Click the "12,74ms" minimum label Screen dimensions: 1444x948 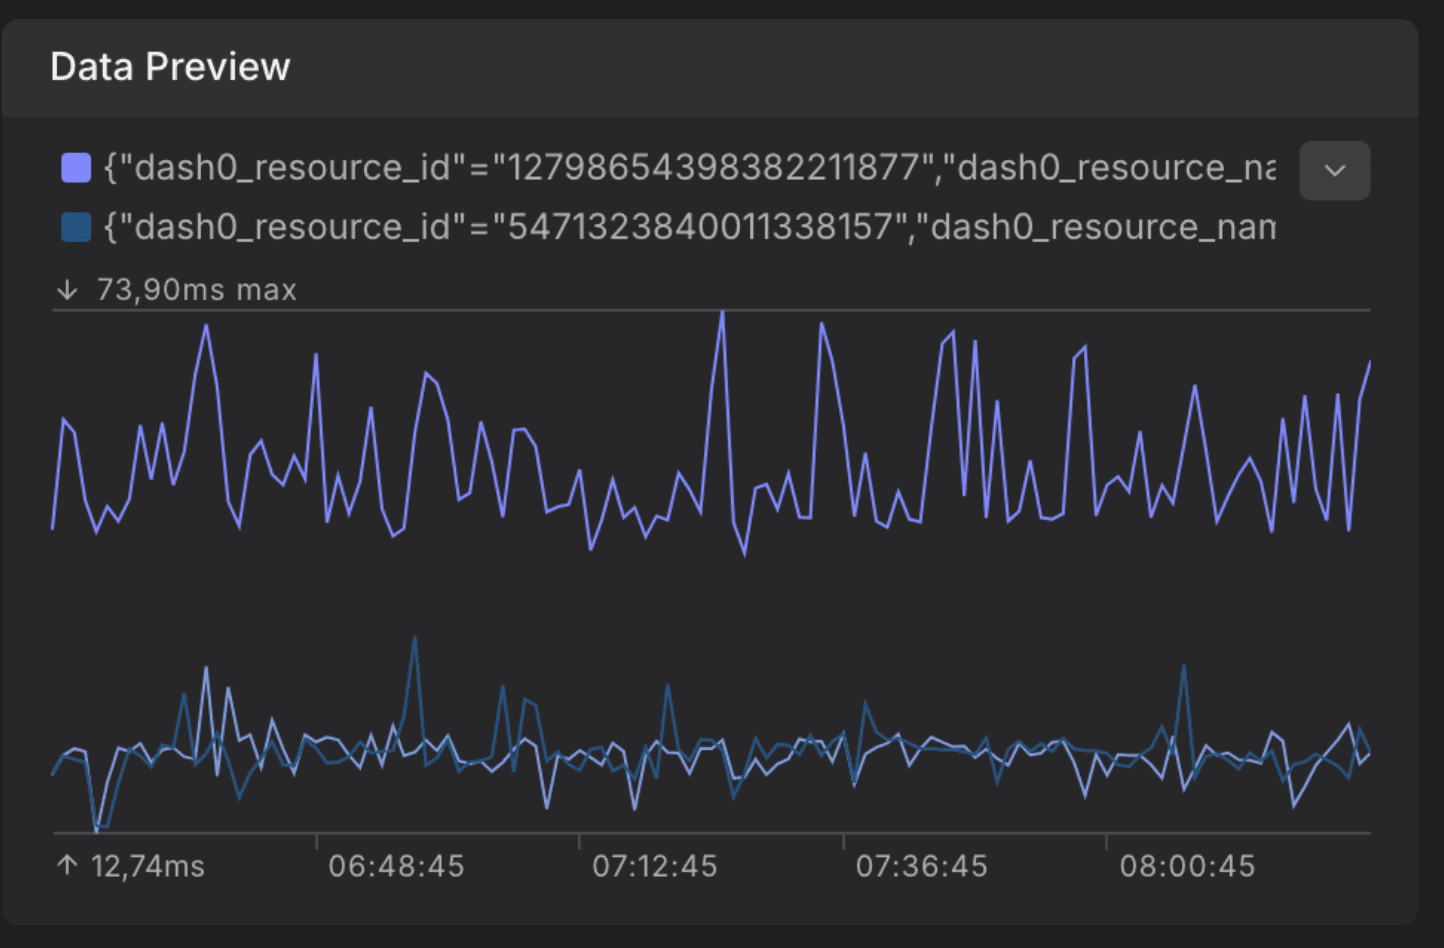[148, 866]
